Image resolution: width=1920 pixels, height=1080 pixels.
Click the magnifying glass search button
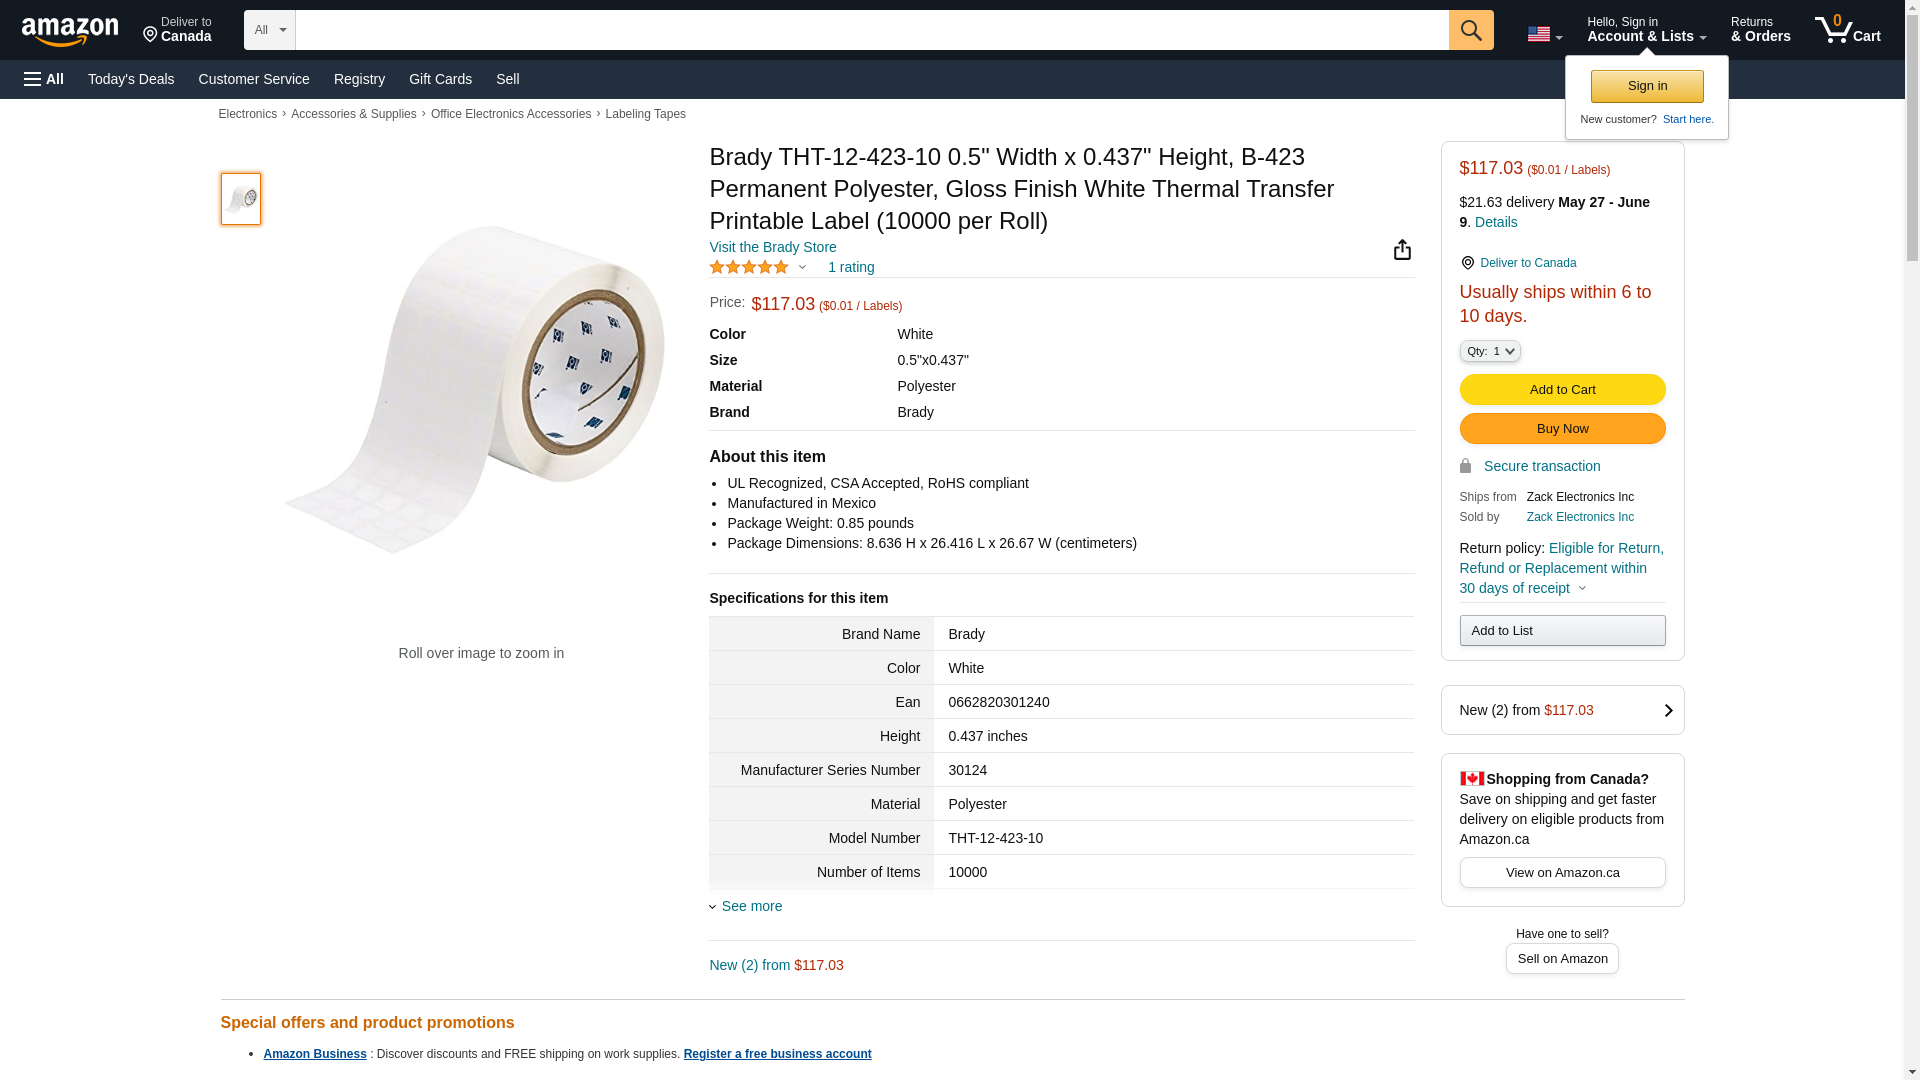(x=1470, y=30)
